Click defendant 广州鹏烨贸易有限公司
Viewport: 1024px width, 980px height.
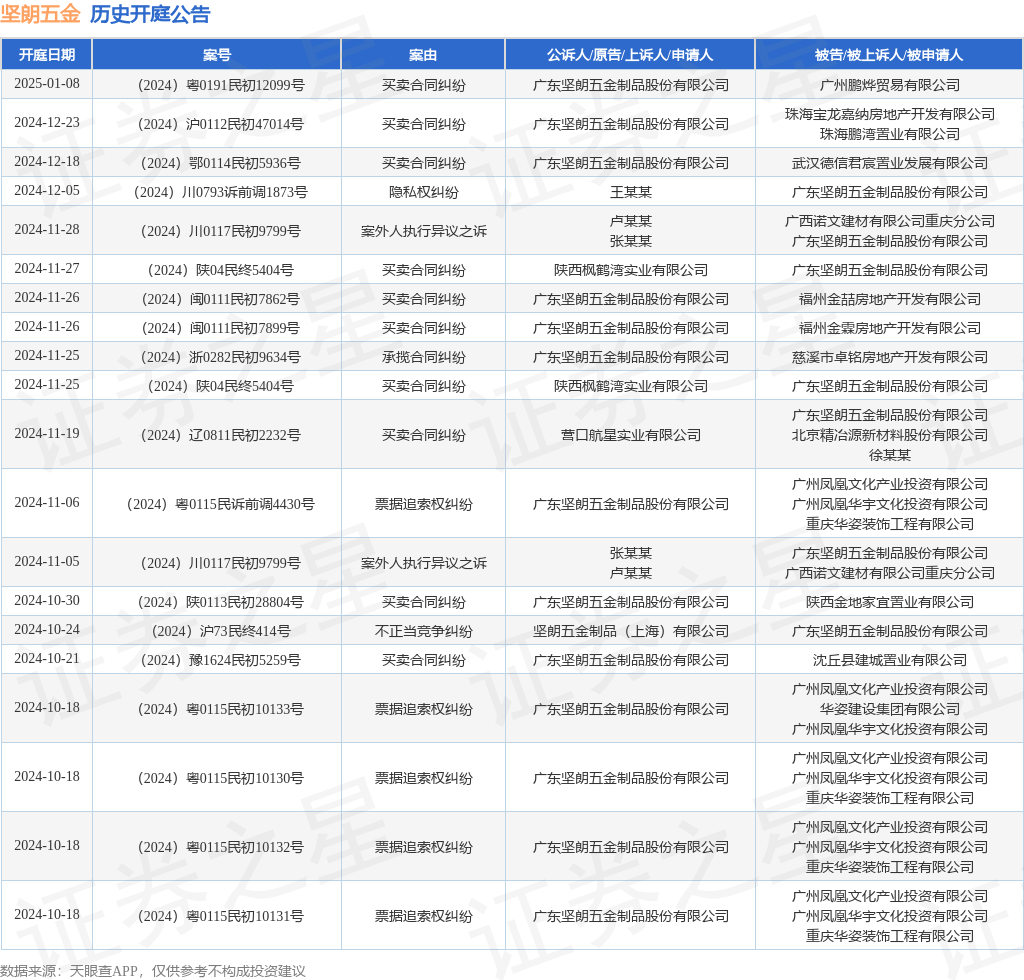coord(889,85)
